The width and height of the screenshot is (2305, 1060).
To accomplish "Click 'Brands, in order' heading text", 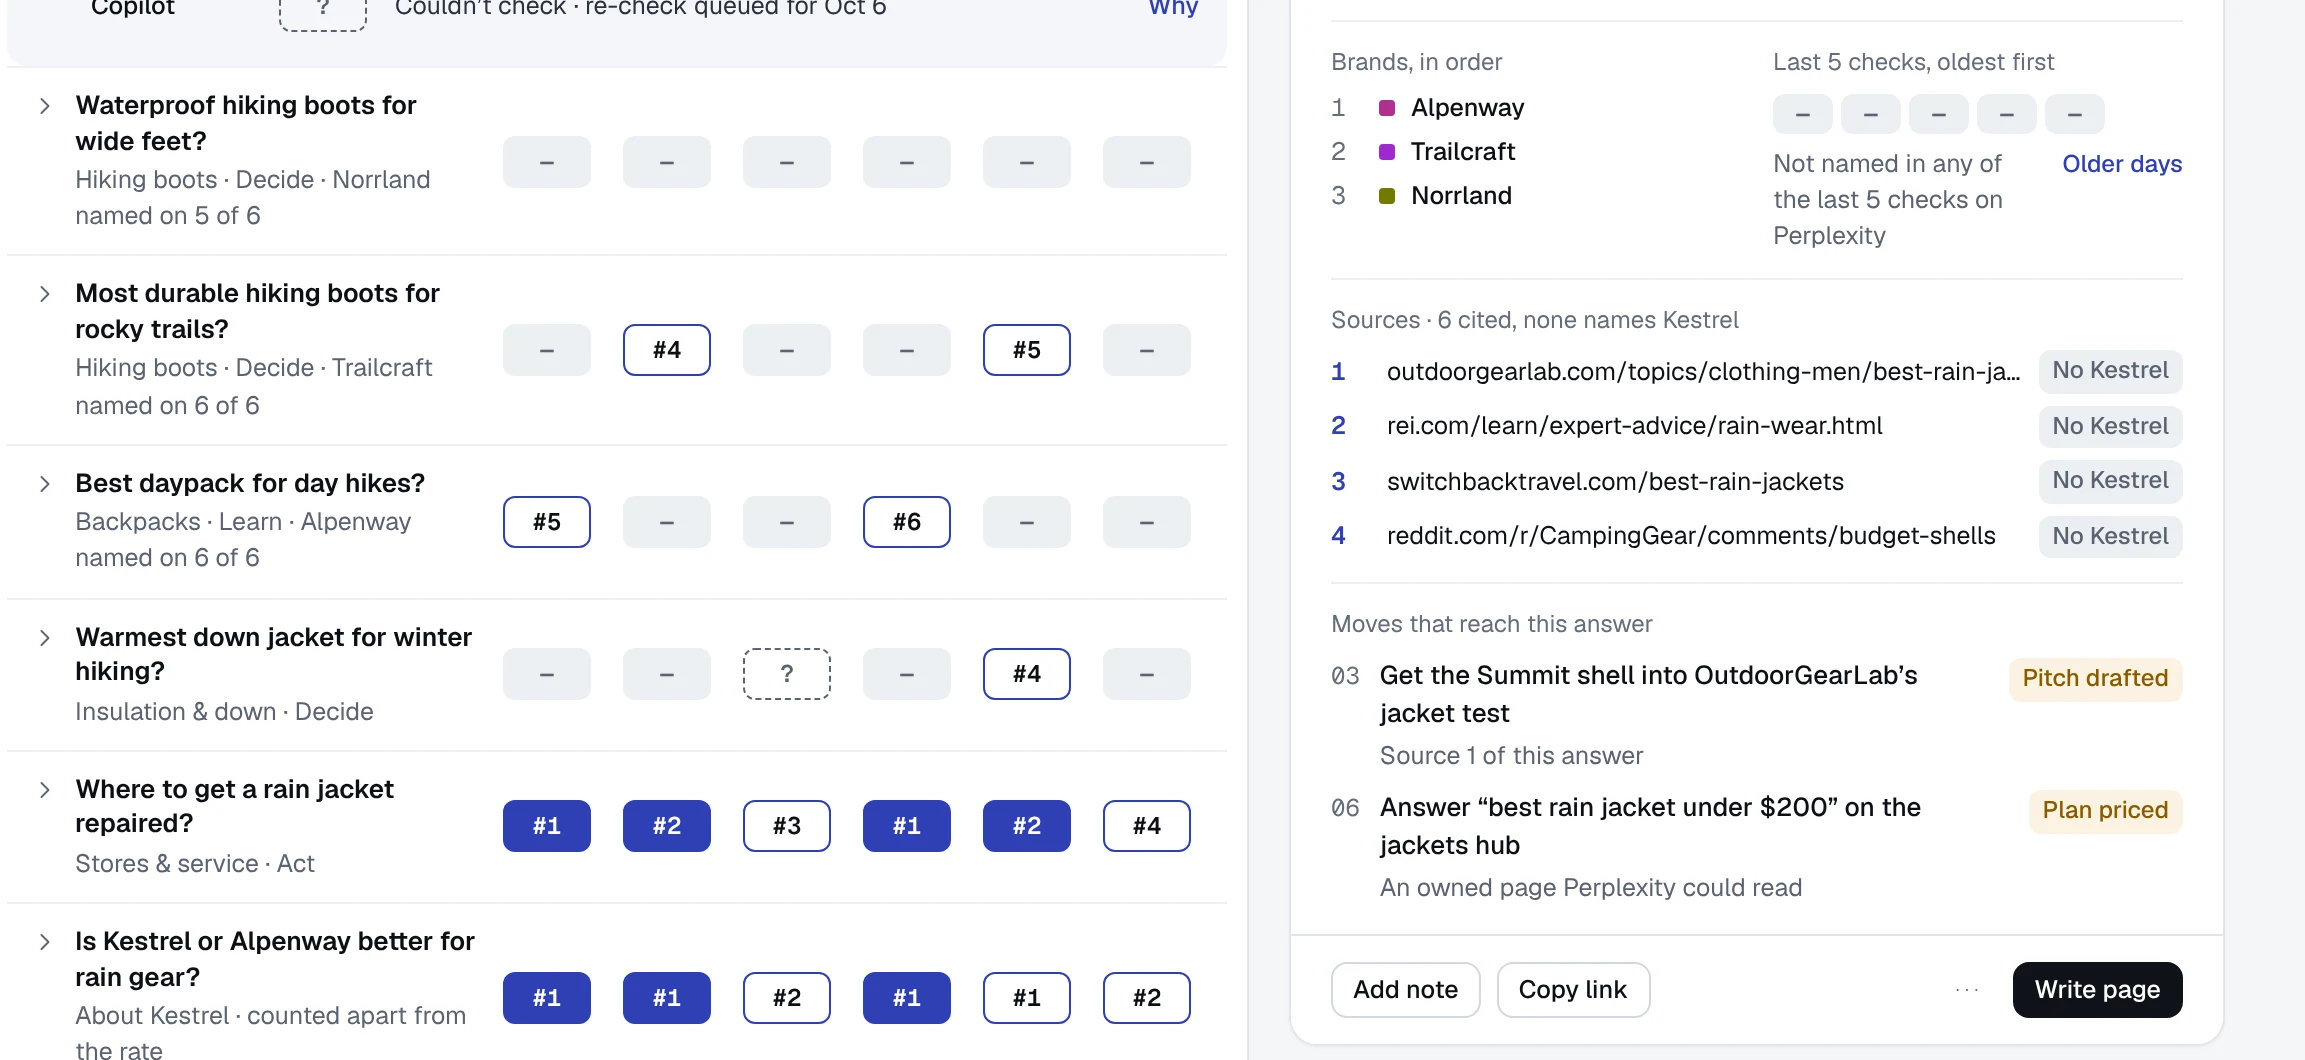I will [1416, 62].
